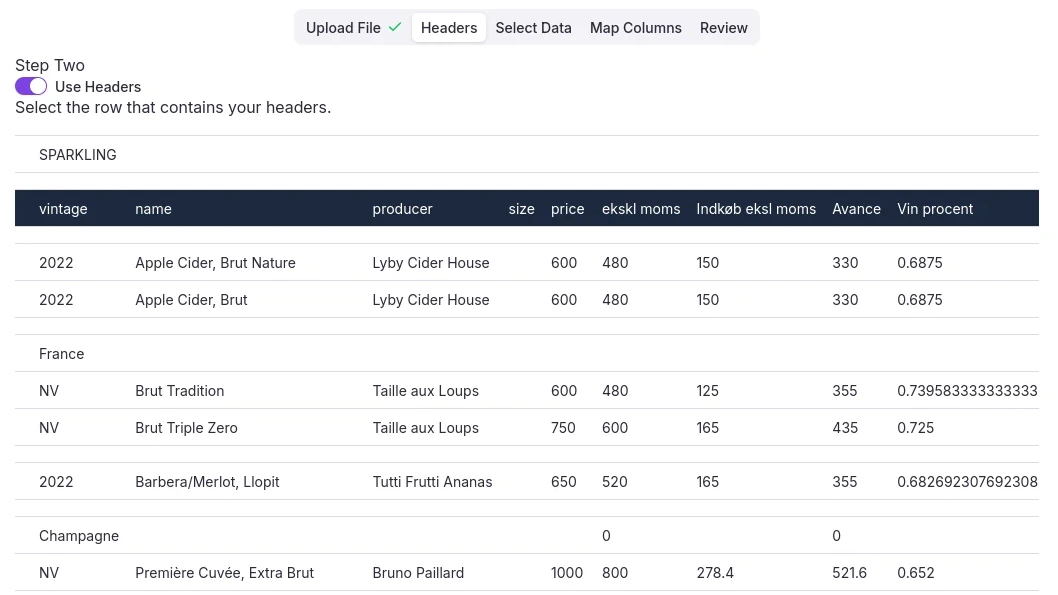Viewport: 1058px width, 595px height.
Task: Select the Headers step in the stepper
Action: [x=448, y=27]
